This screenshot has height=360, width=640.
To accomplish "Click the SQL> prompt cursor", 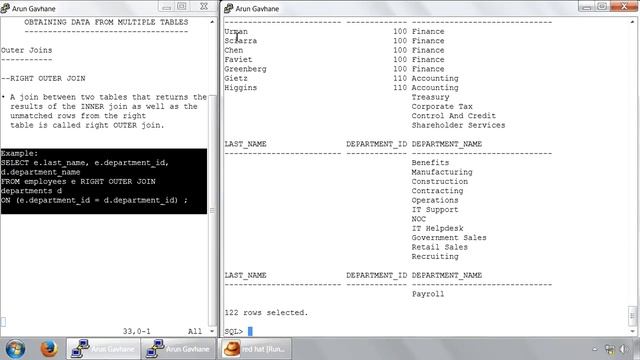I will pos(250,331).
